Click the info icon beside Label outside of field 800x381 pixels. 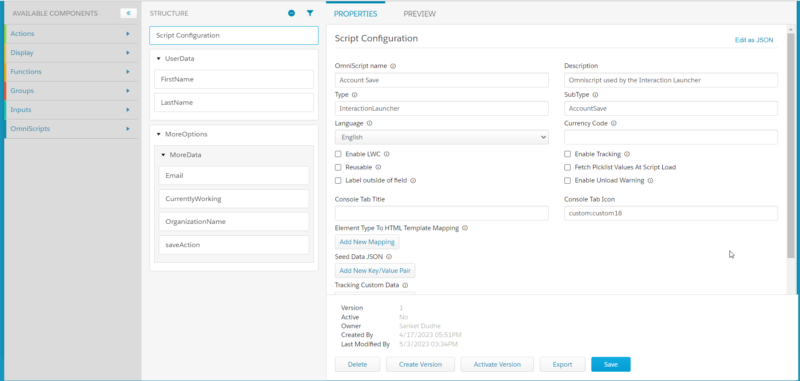pyautogui.click(x=413, y=180)
